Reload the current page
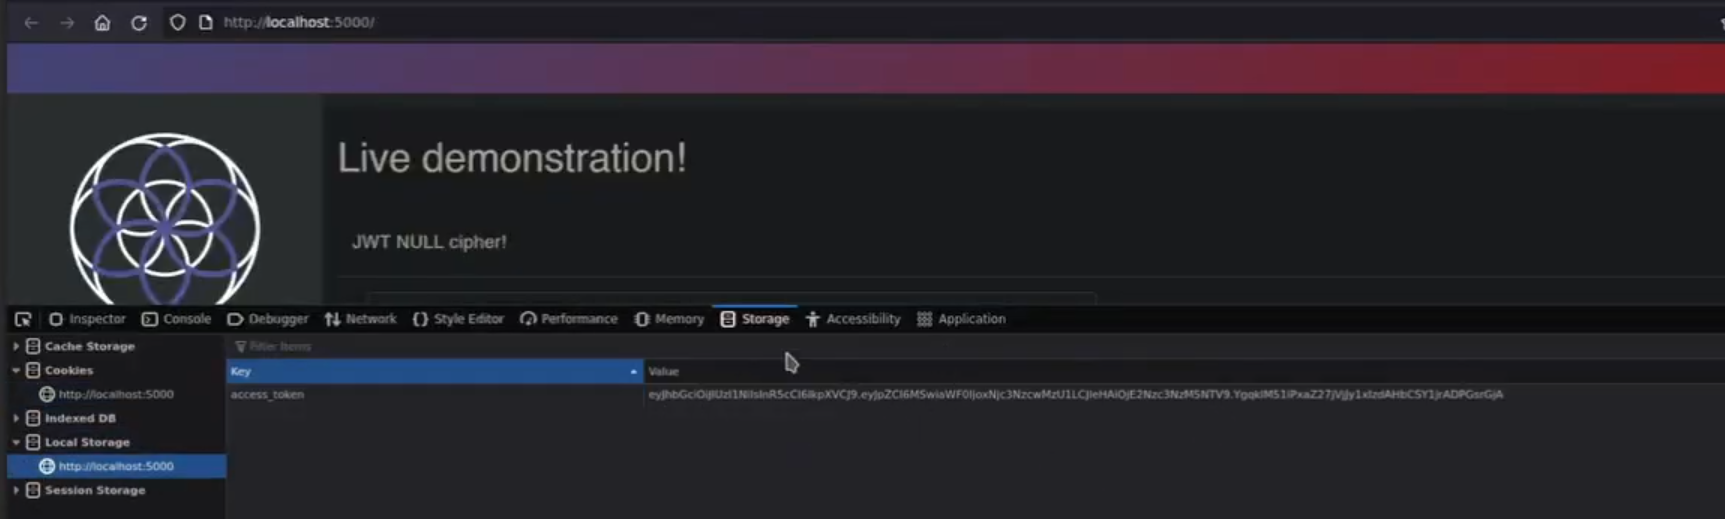Viewport: 1725px width, 519px height. point(139,22)
